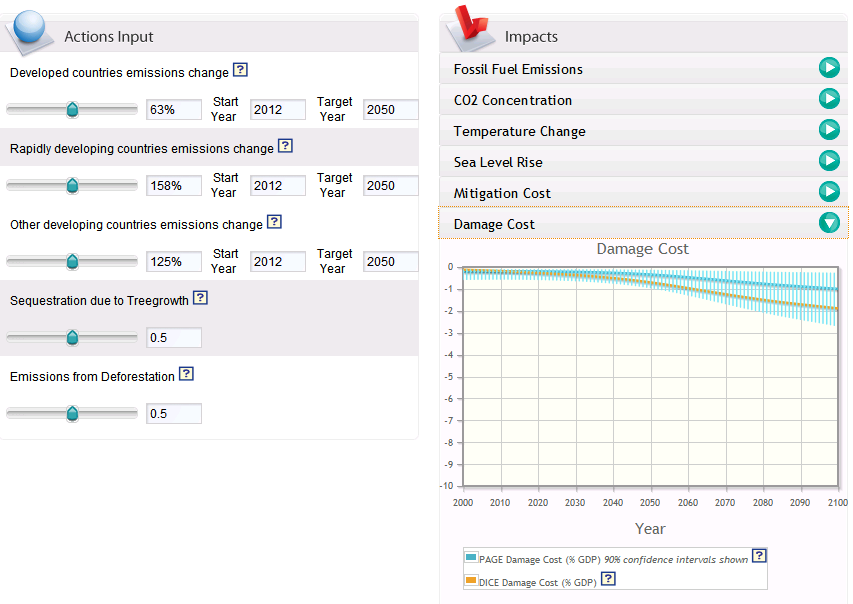Screen dimensions: 853x604
Task: Expand CO2 Concentration section arrow
Action: click(x=828, y=99)
